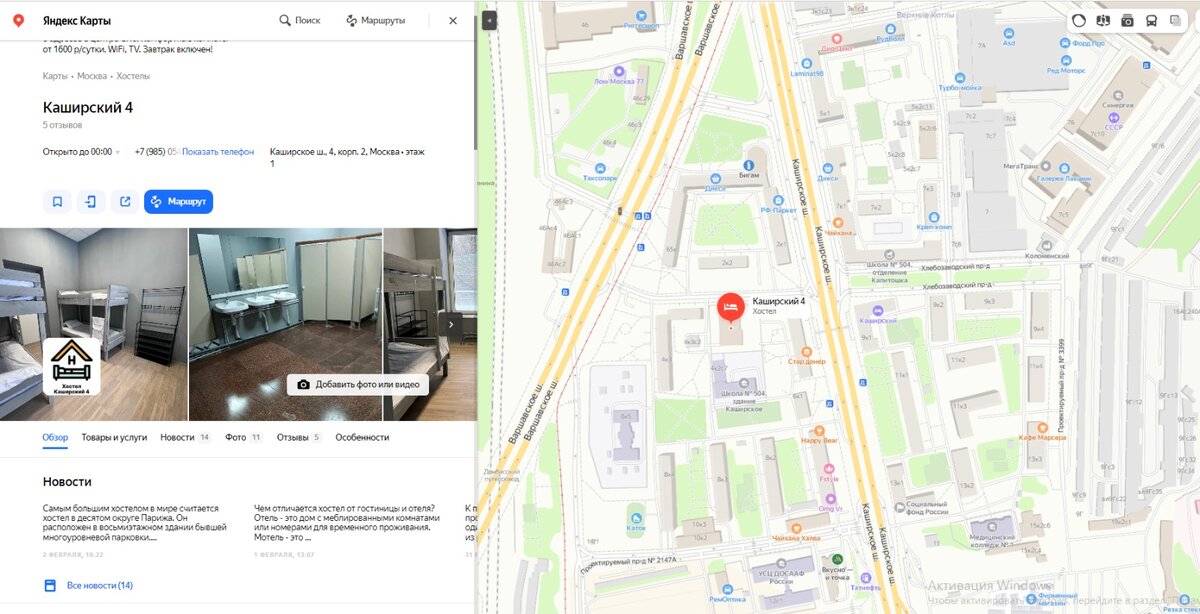The image size is (1200, 614).
Task: Save place with the bookmark icon
Action: 57,202
